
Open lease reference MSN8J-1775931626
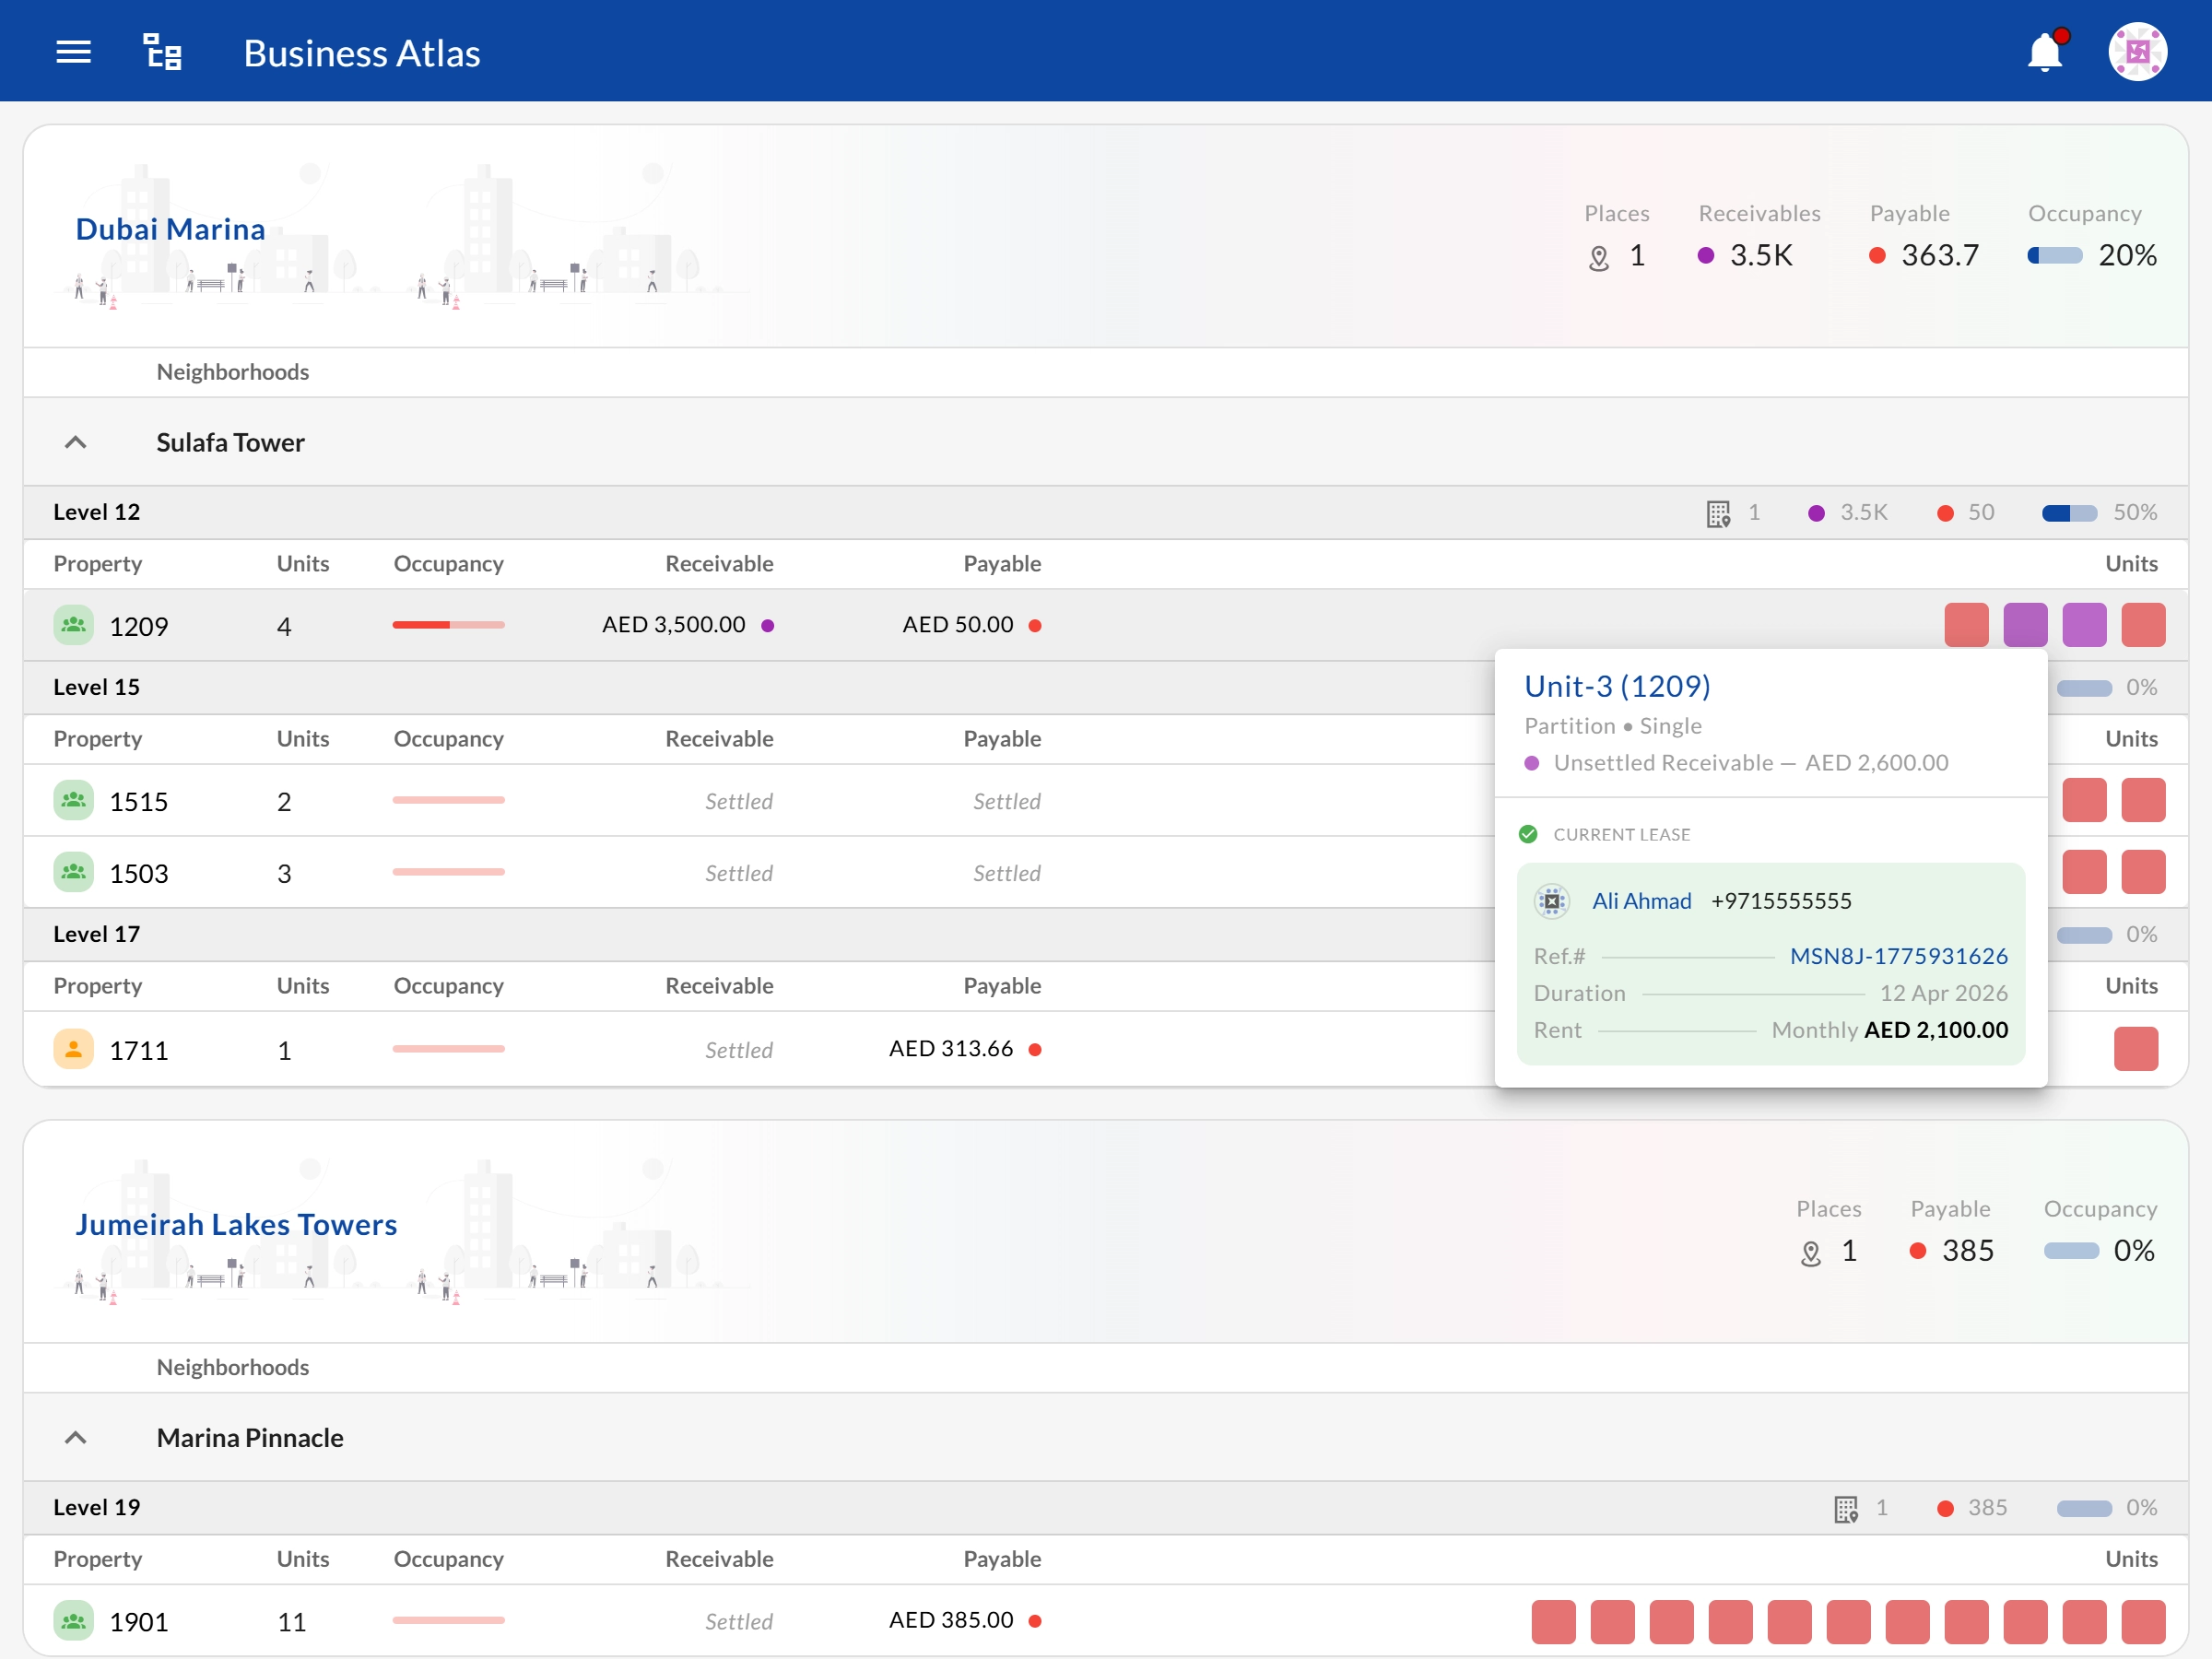click(x=1898, y=956)
